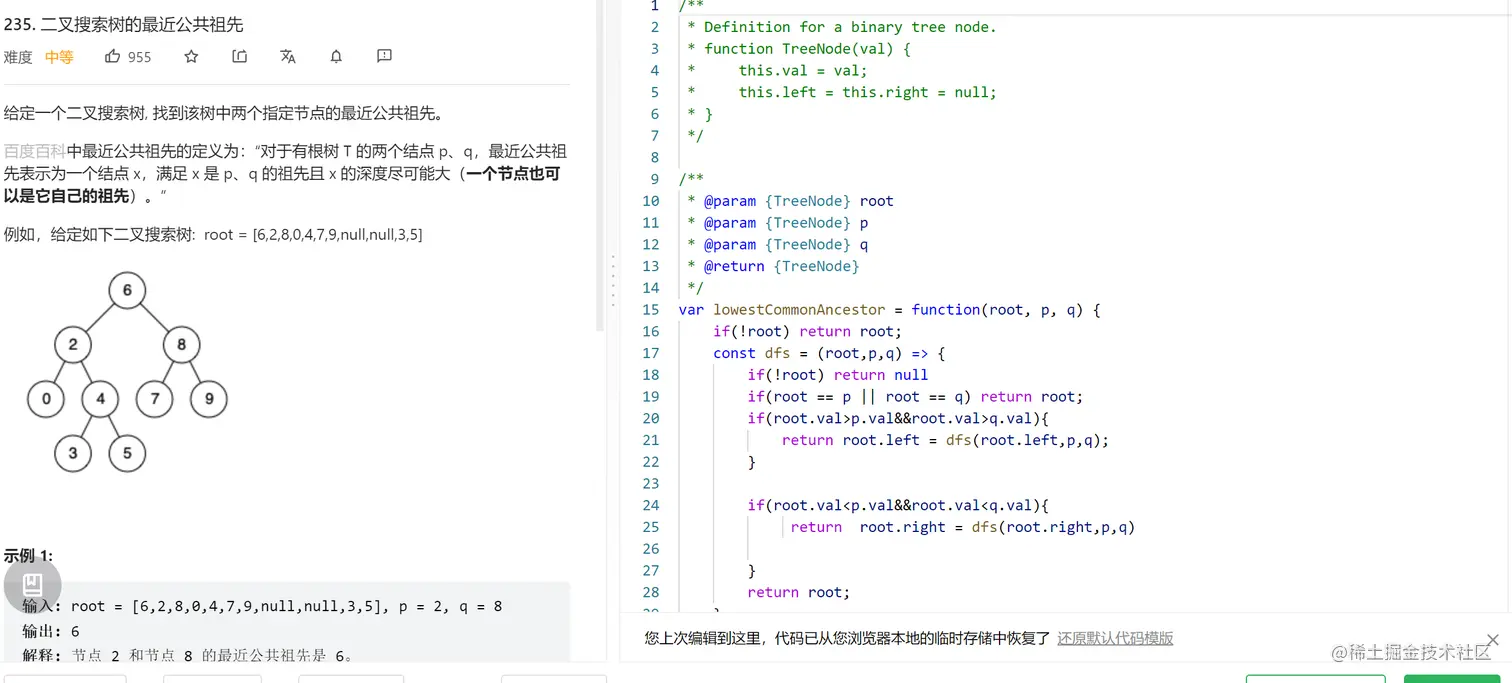This screenshot has height=683, width=1512.
Task: Click node 5 in the tree diagram
Action: [x=127, y=453]
